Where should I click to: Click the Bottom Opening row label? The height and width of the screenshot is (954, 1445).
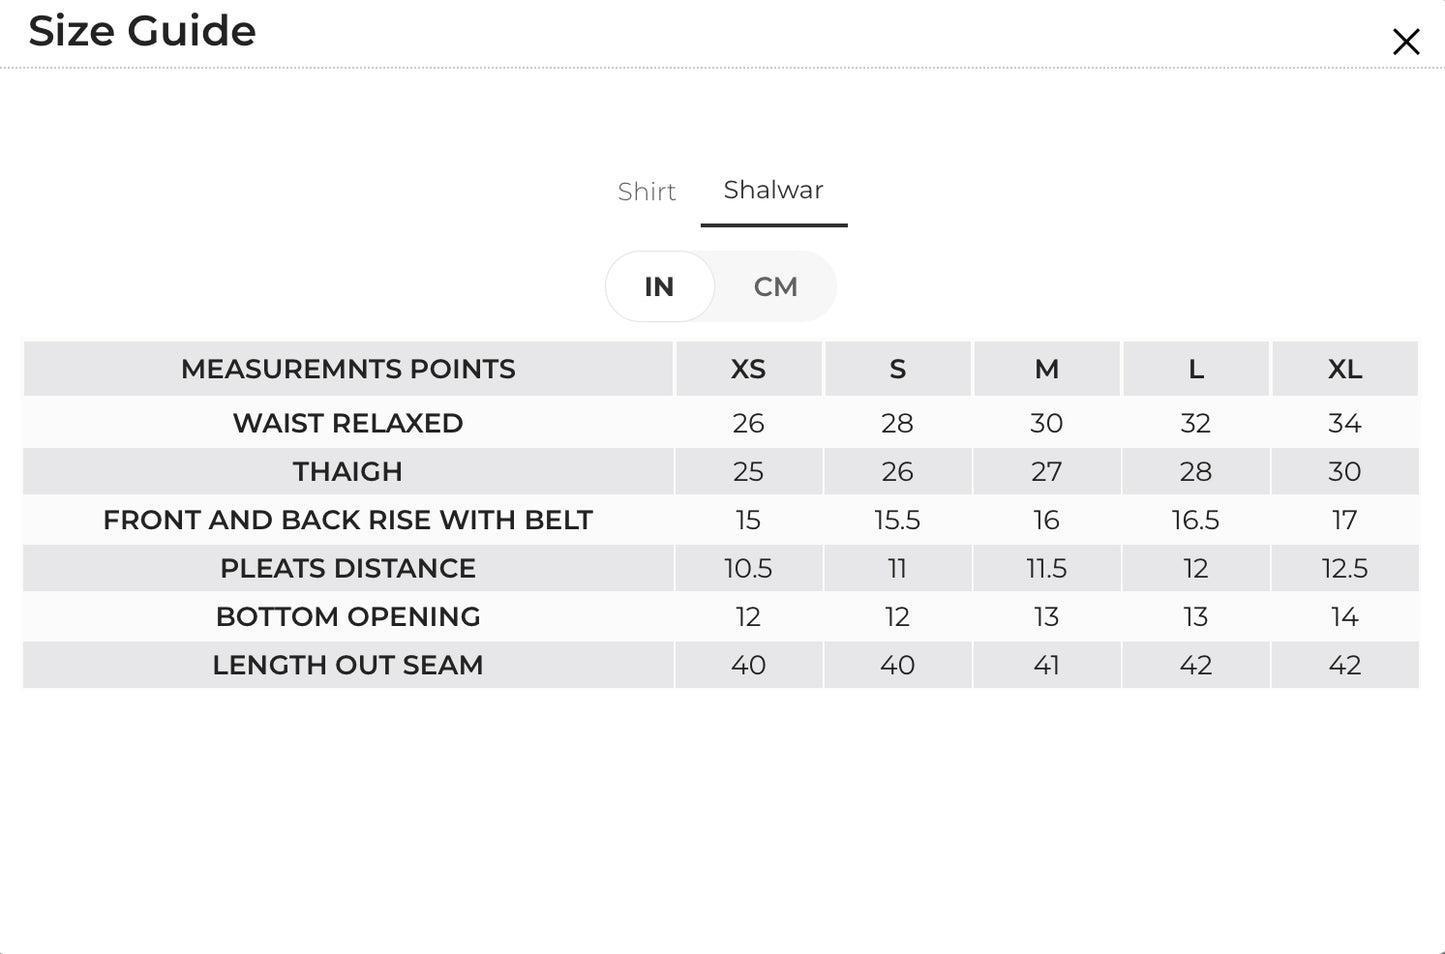[348, 616]
